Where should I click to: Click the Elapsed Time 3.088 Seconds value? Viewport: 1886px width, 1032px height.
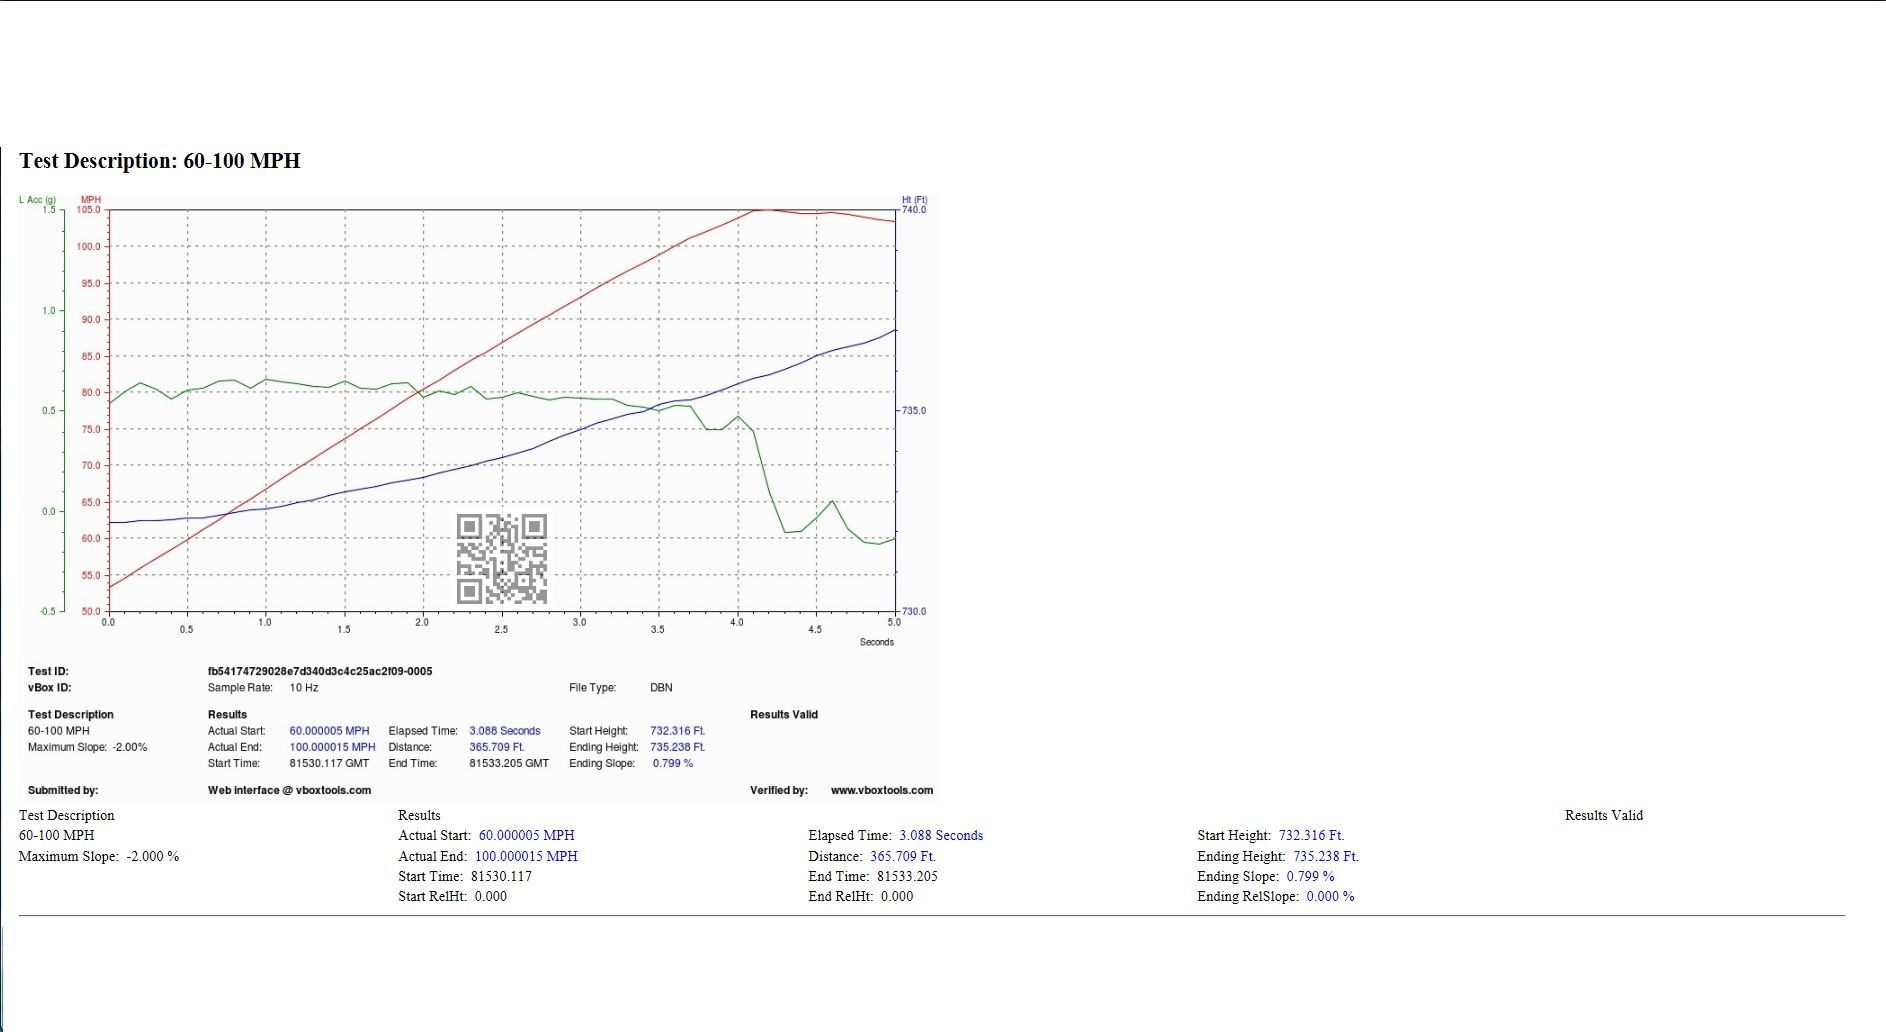(x=504, y=731)
